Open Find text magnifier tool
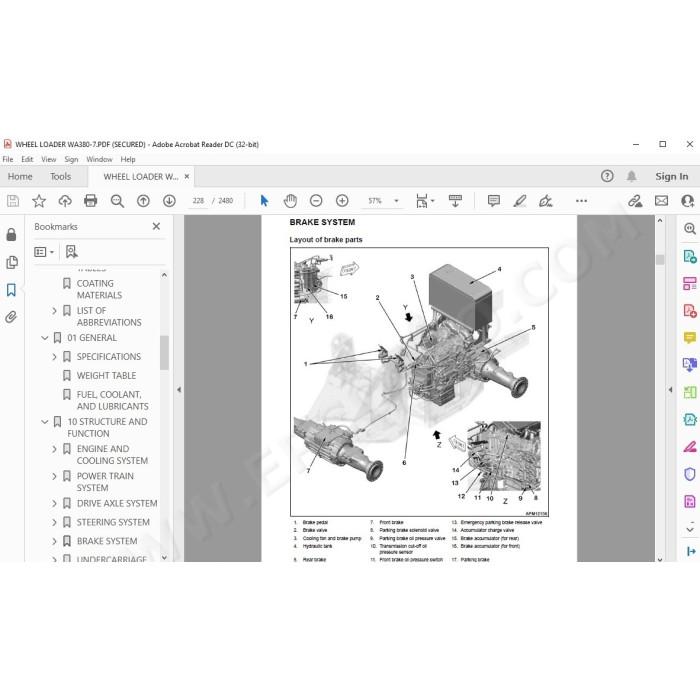The height and width of the screenshot is (700, 700). click(117, 201)
